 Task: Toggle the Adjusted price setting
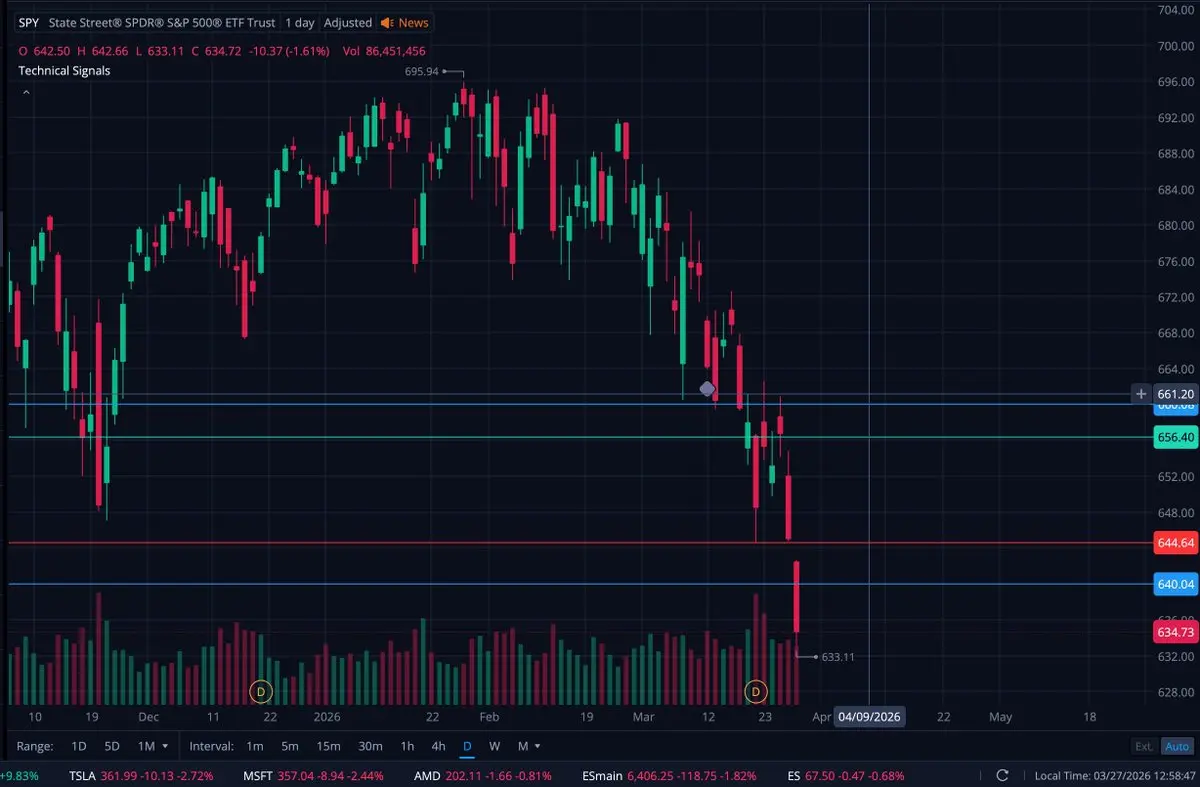348,22
